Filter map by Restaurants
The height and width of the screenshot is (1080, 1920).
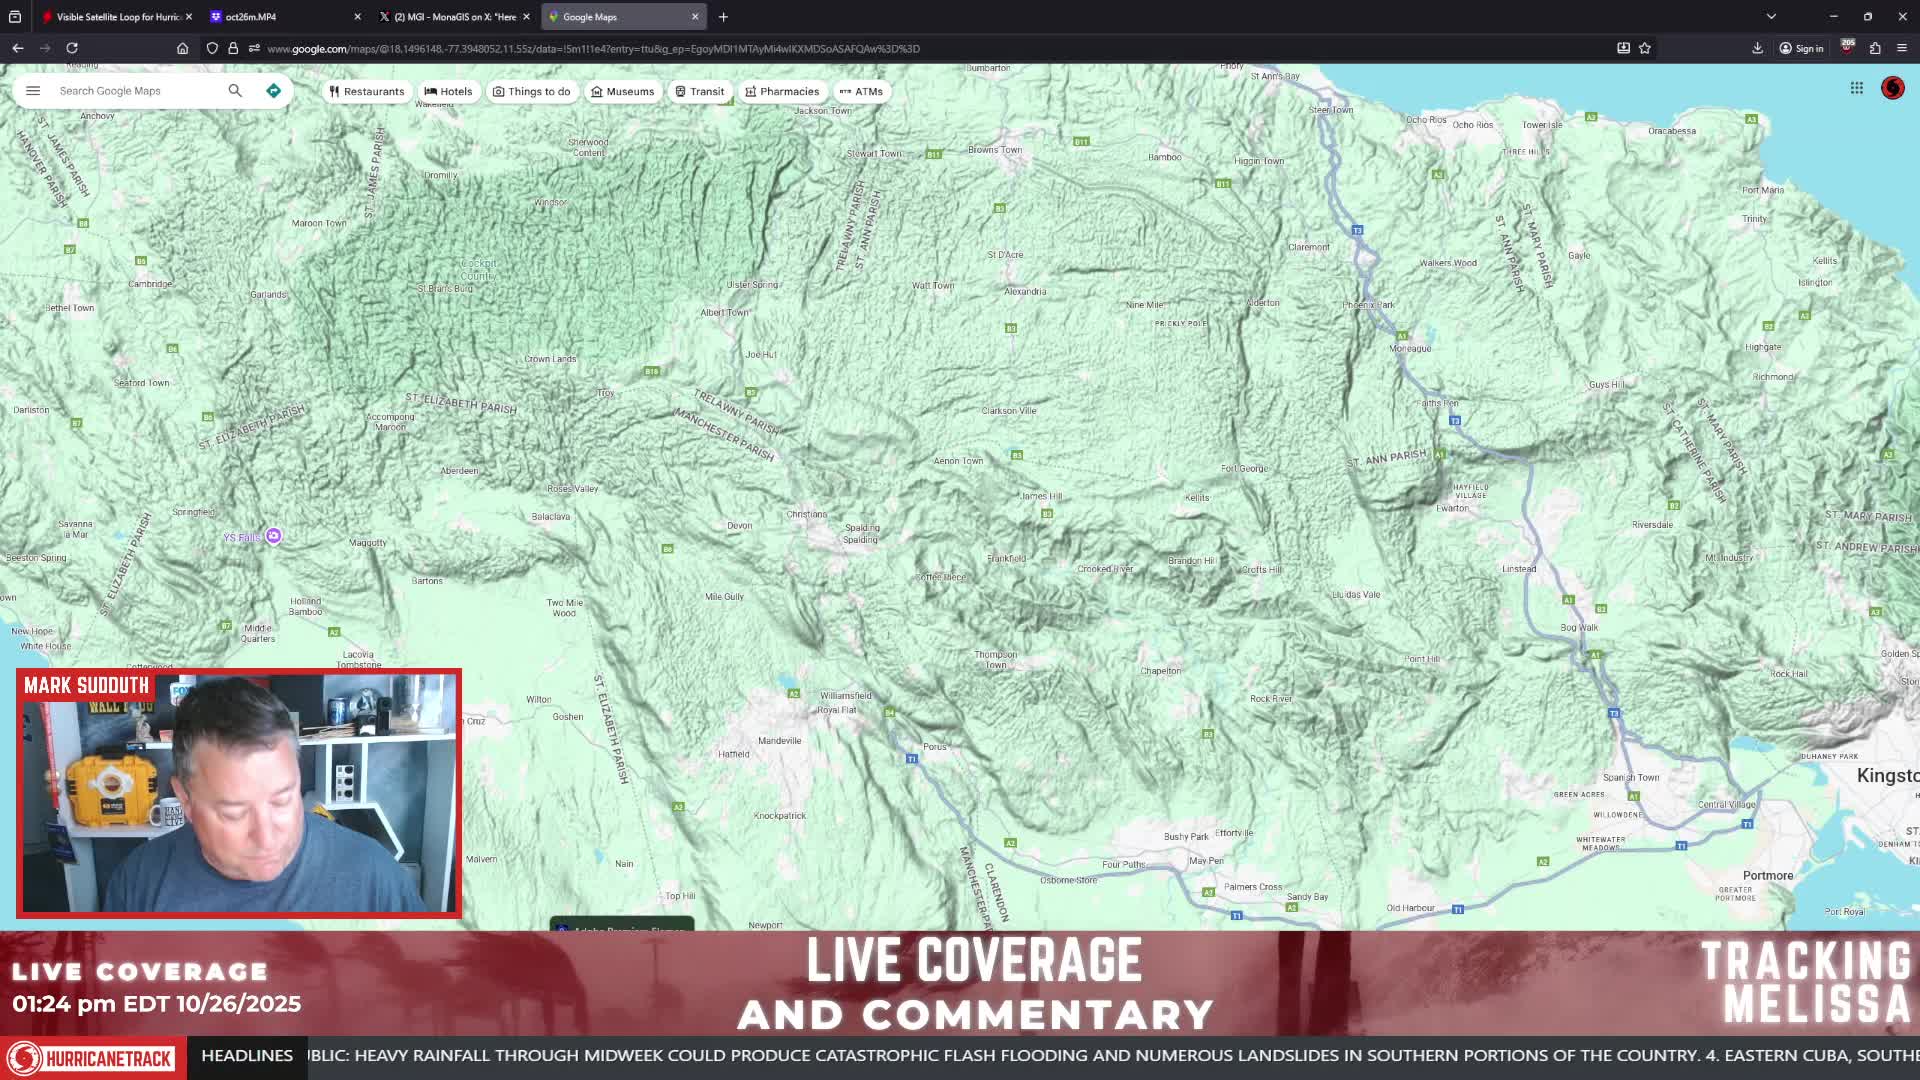coord(367,91)
